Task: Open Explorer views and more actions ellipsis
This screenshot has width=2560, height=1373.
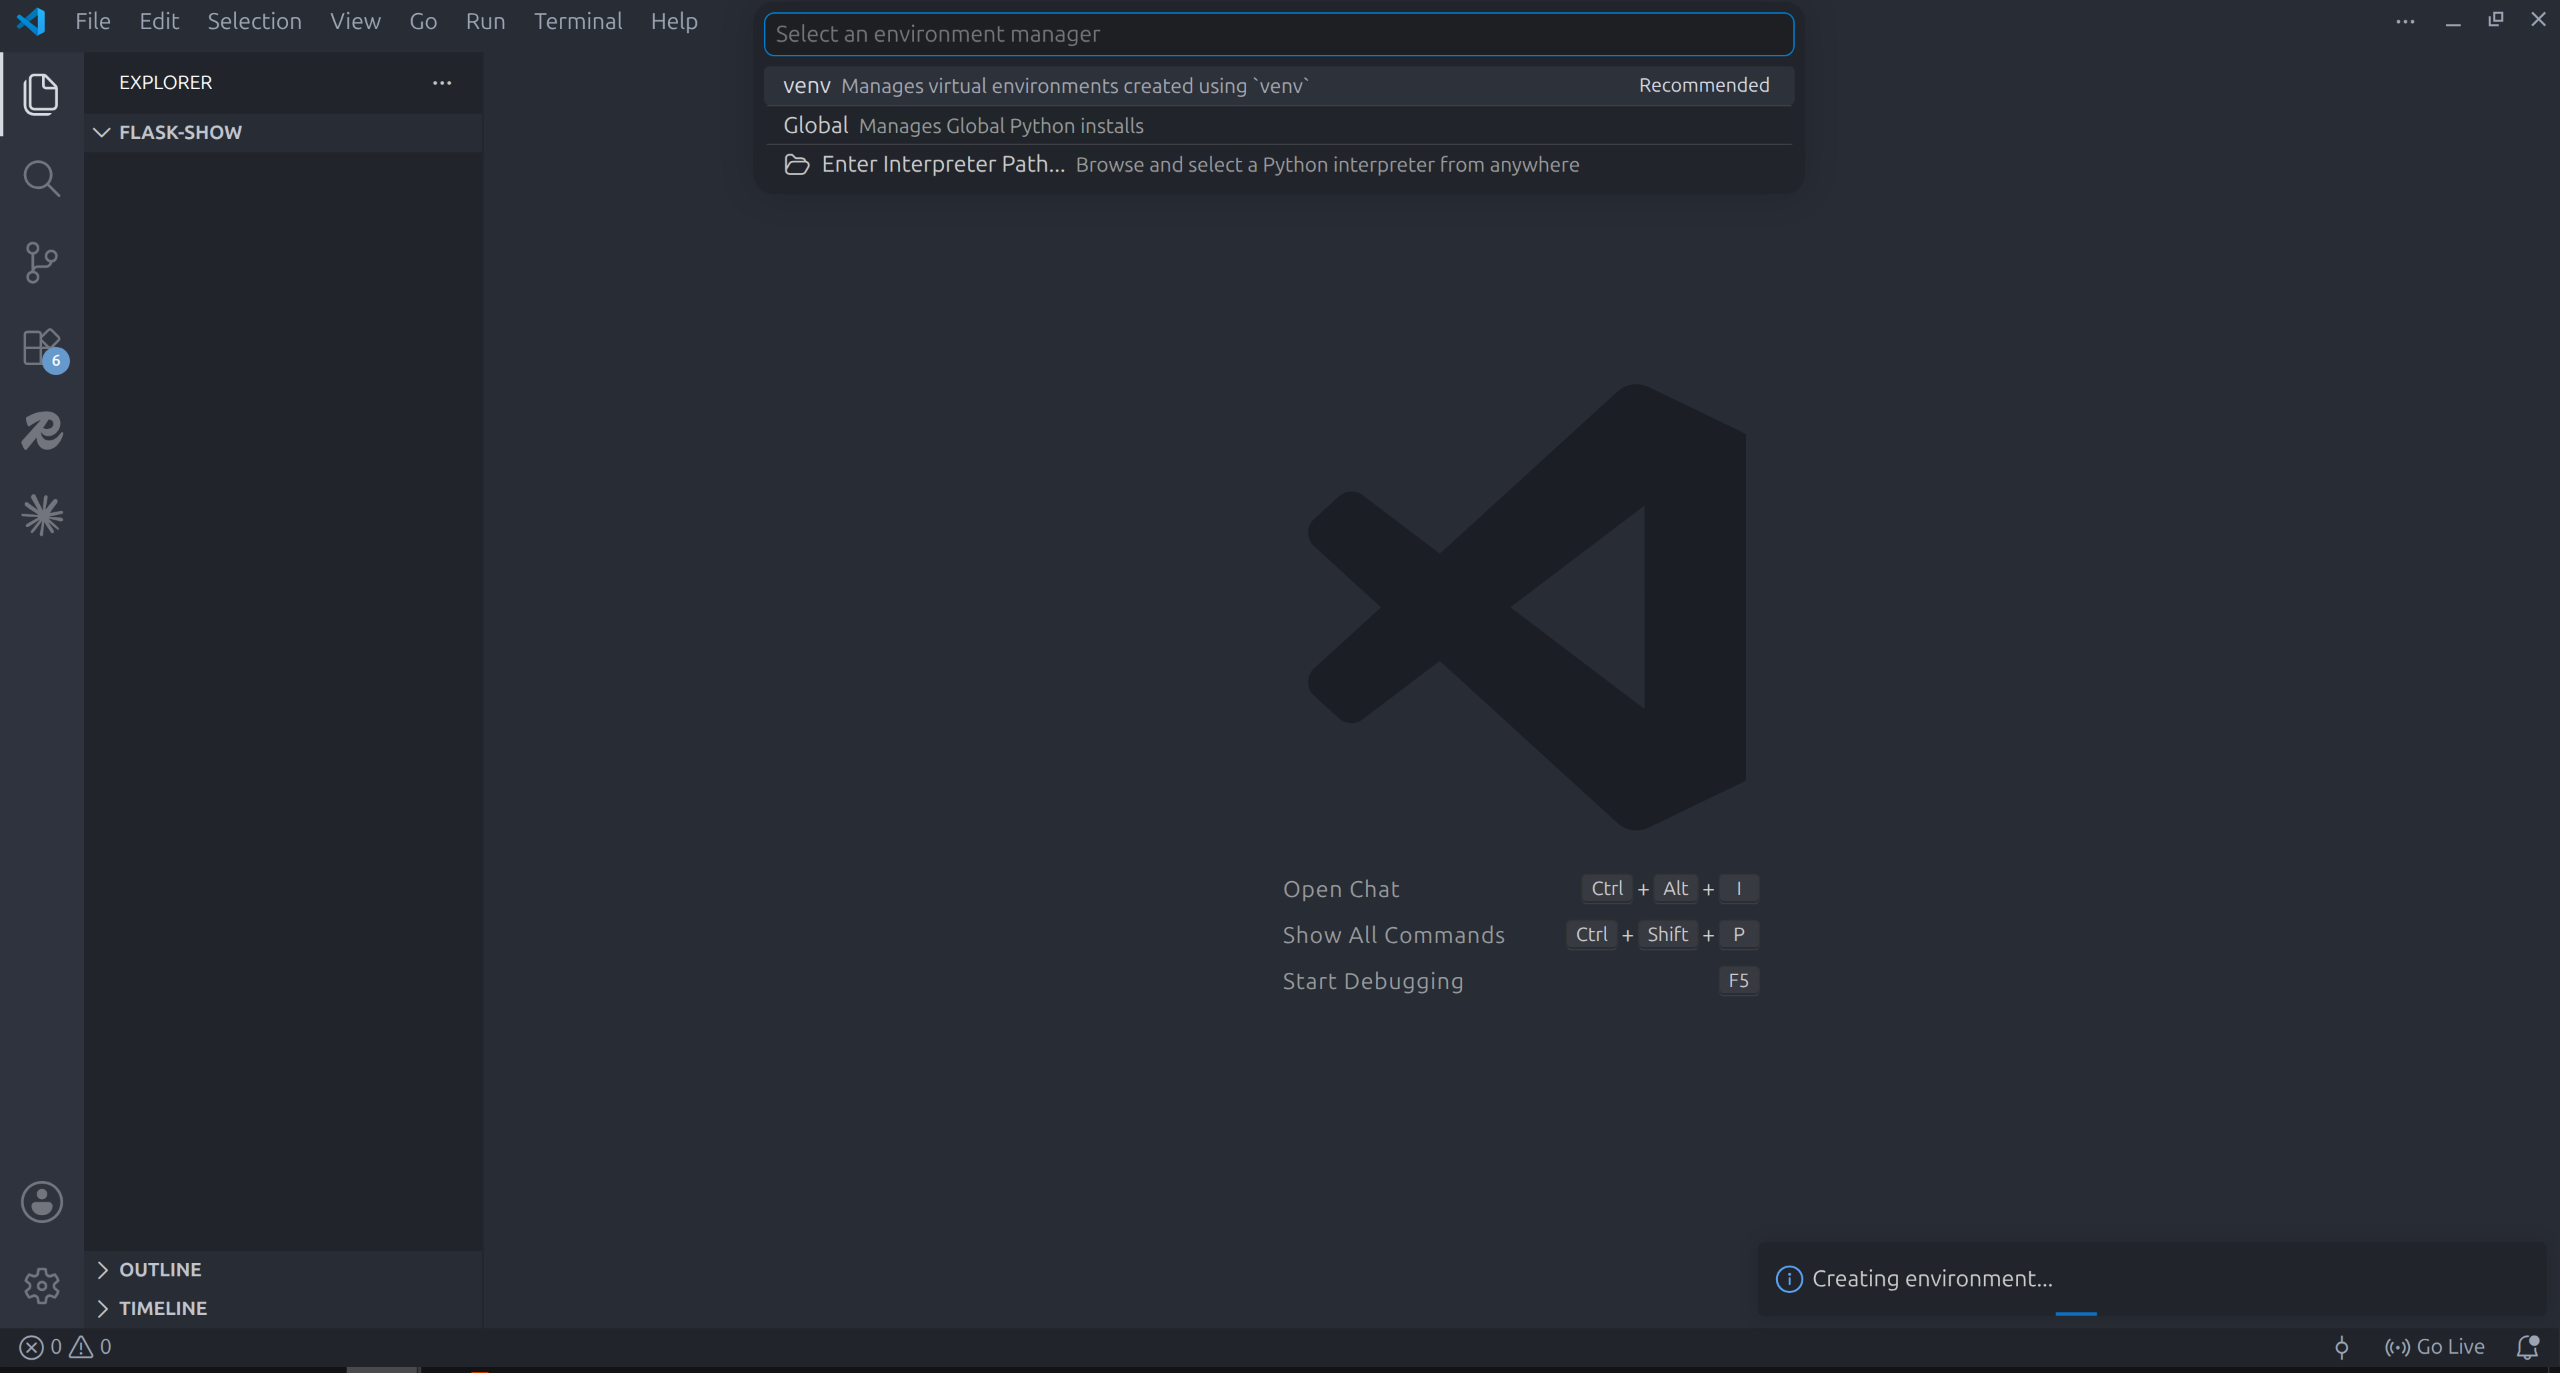Action: pyautogui.click(x=442, y=83)
